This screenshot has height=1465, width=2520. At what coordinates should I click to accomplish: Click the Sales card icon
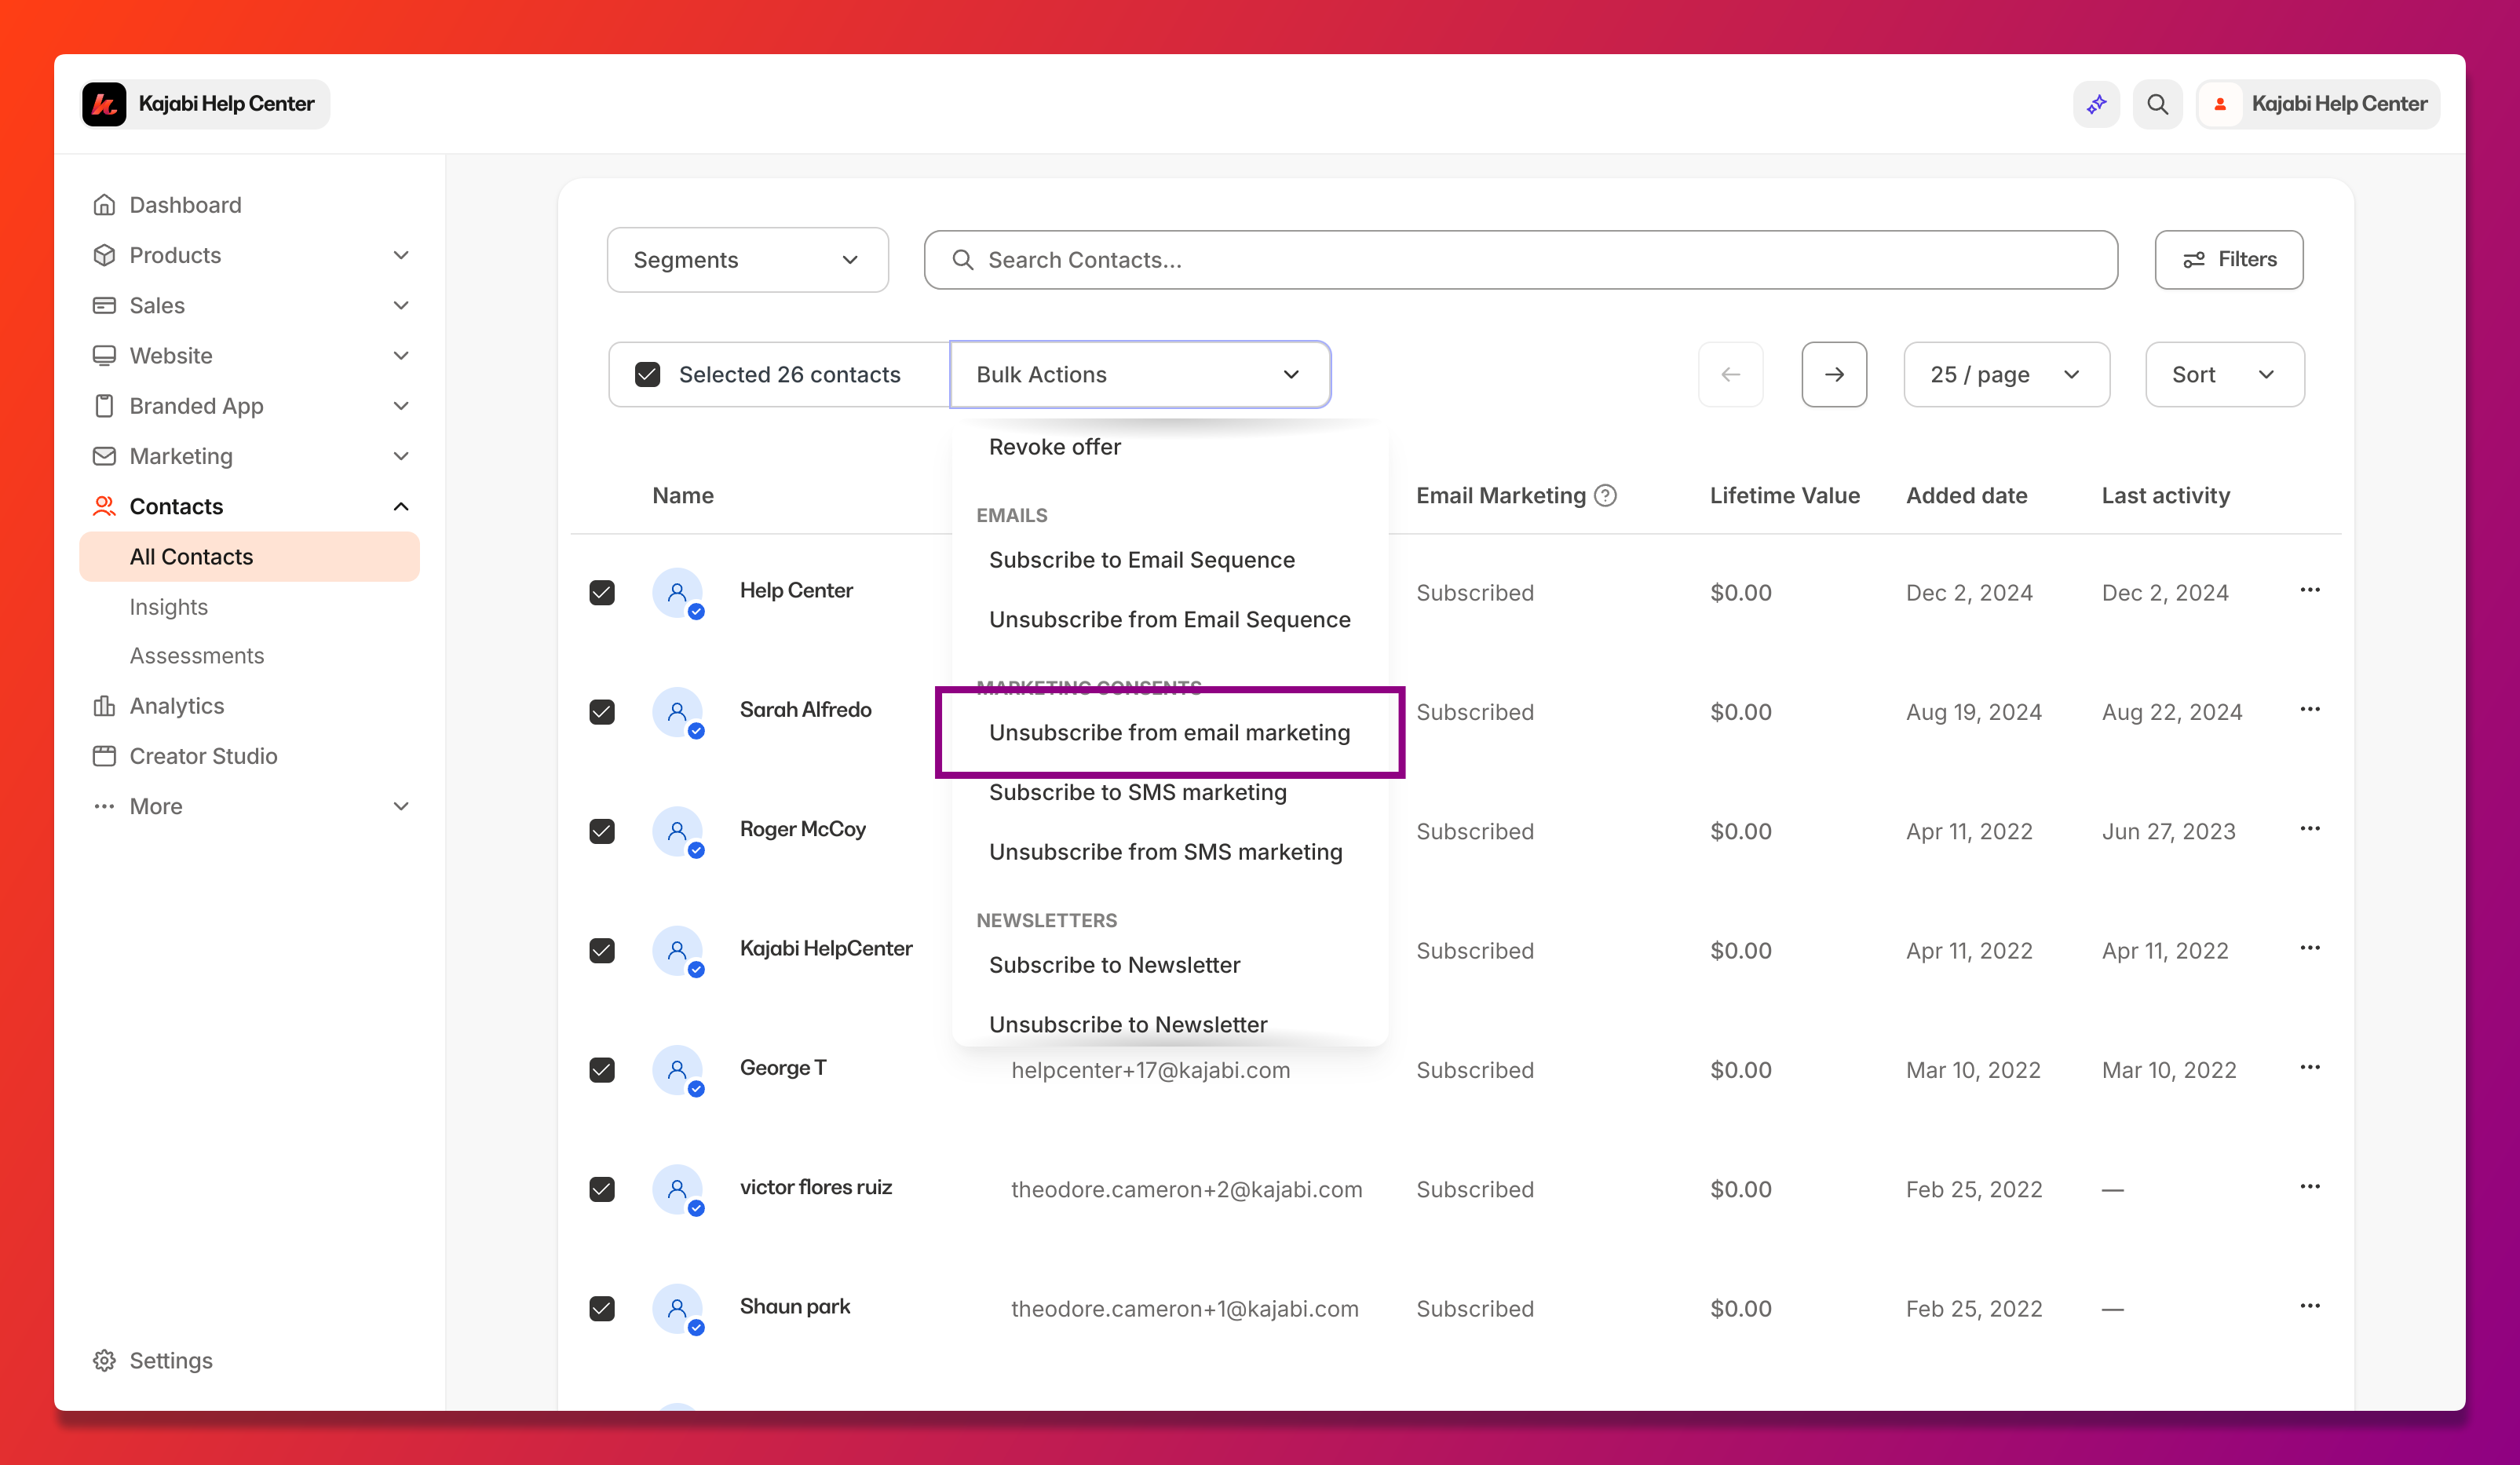104,305
